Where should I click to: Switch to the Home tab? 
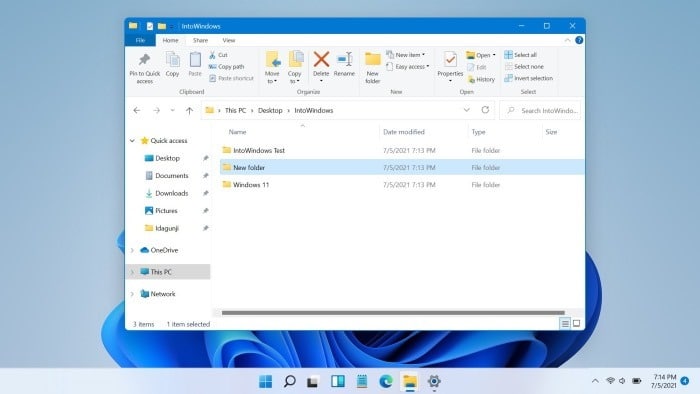171,40
